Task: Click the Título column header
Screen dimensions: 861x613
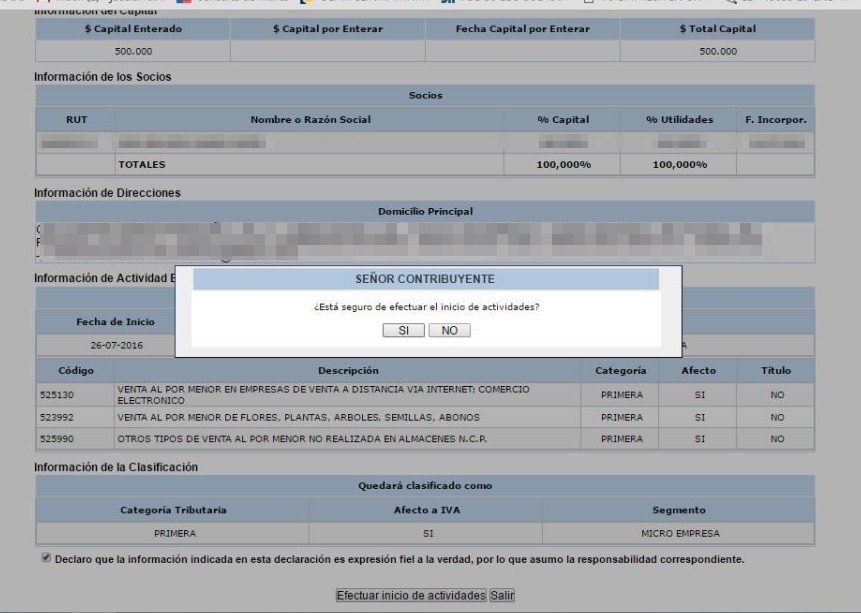Action: [775, 371]
